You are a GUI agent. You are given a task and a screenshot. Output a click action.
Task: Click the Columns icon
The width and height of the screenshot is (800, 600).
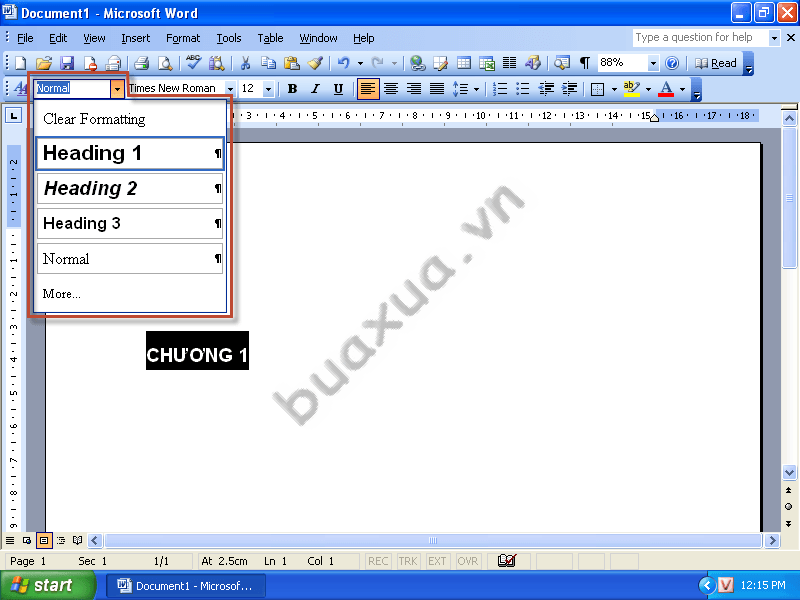coord(509,63)
